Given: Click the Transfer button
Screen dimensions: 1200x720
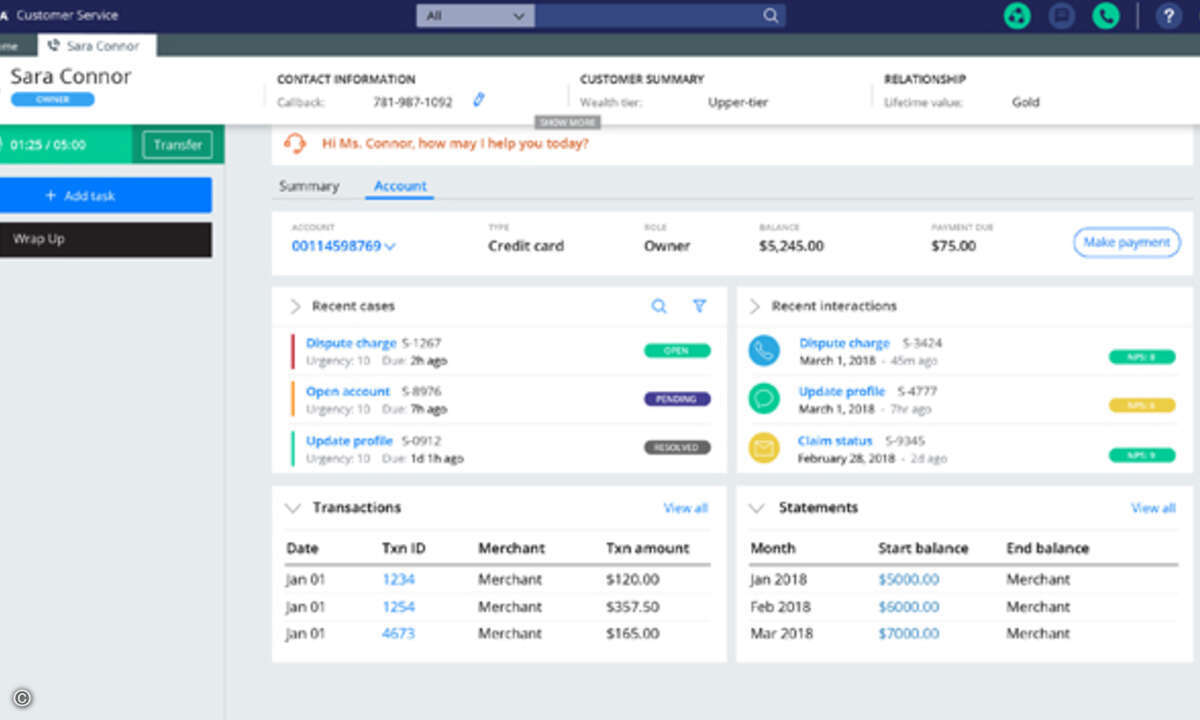Looking at the screenshot, I should coord(178,145).
